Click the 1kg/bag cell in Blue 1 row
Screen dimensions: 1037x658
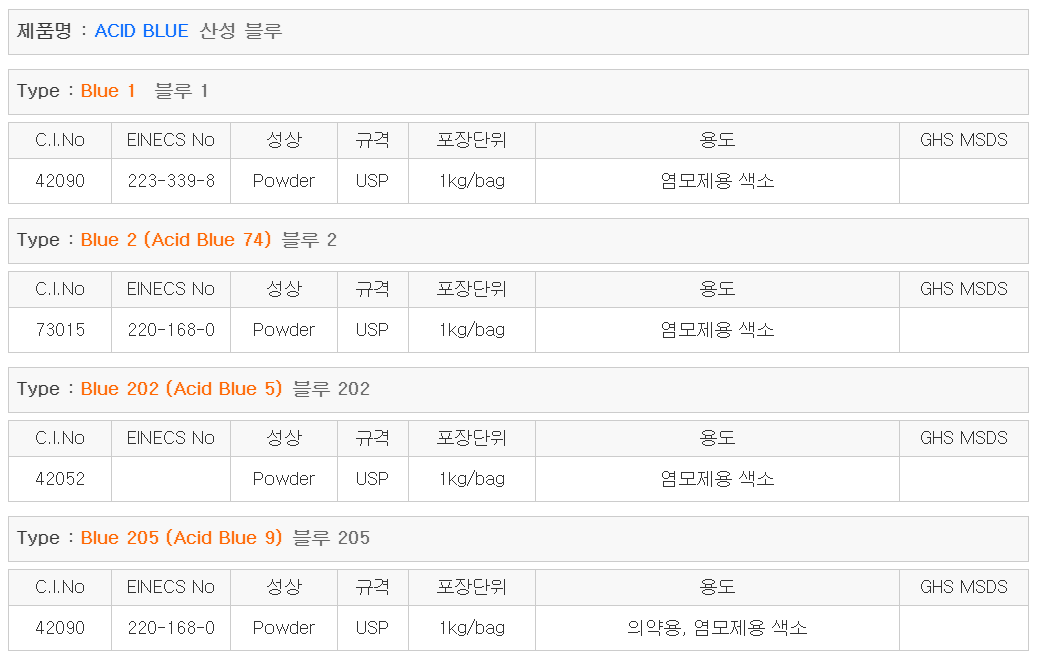(x=472, y=181)
